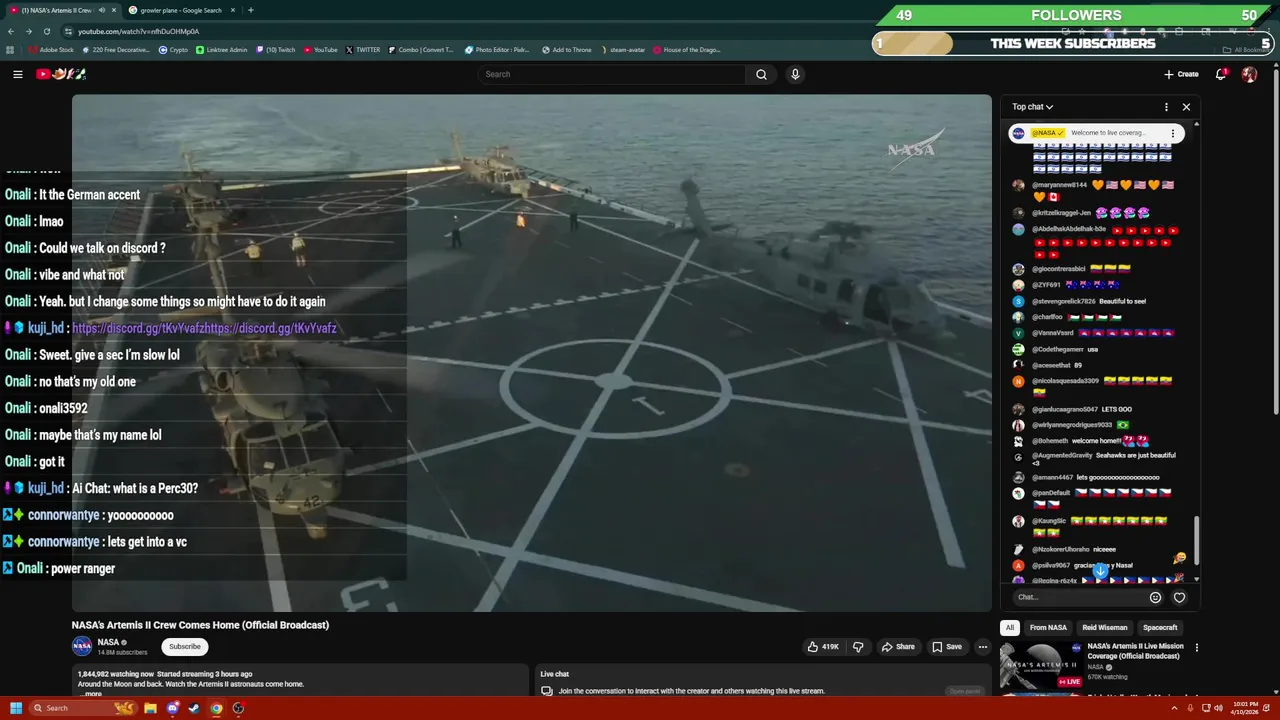Dislike the NASA broadcast video

[858, 647]
